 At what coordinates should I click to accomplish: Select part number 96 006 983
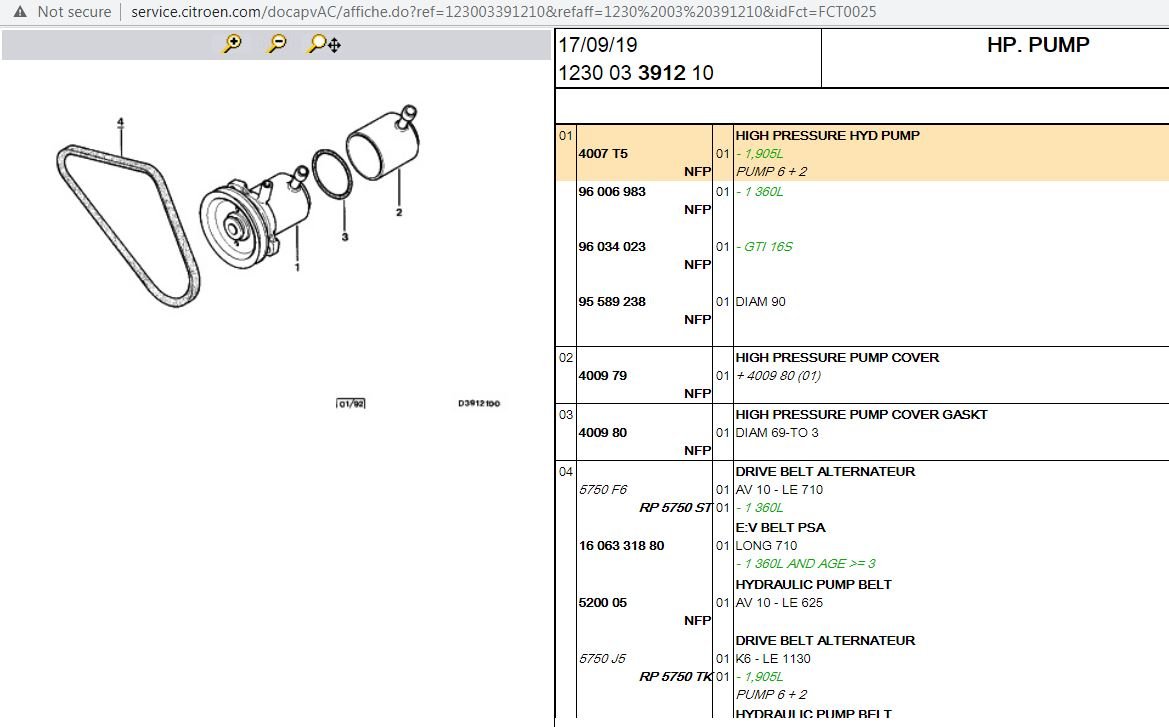pos(612,192)
